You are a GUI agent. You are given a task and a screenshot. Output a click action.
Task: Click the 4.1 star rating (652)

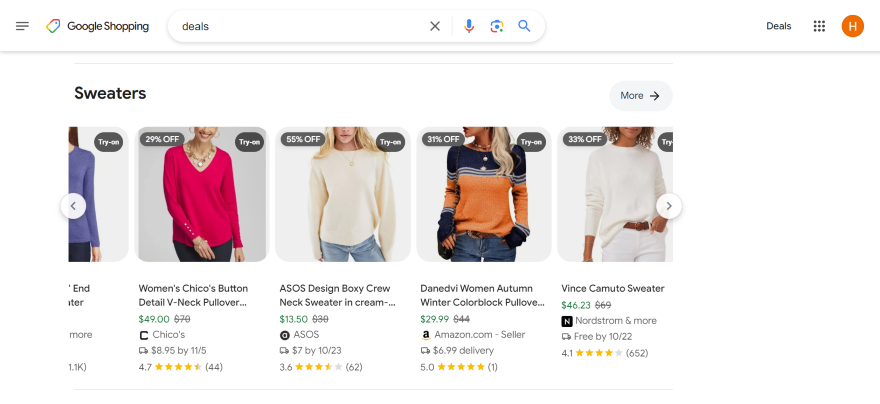pyautogui.click(x=604, y=353)
